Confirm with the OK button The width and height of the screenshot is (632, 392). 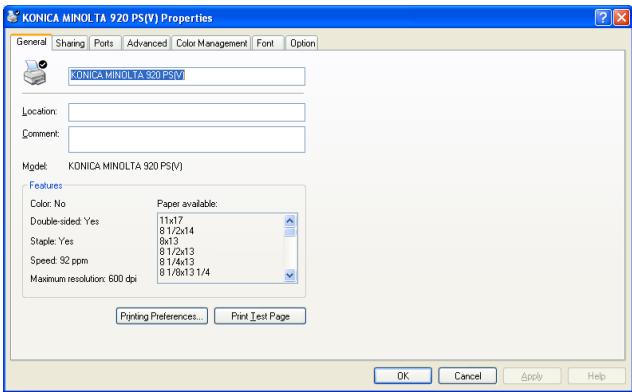coord(403,376)
